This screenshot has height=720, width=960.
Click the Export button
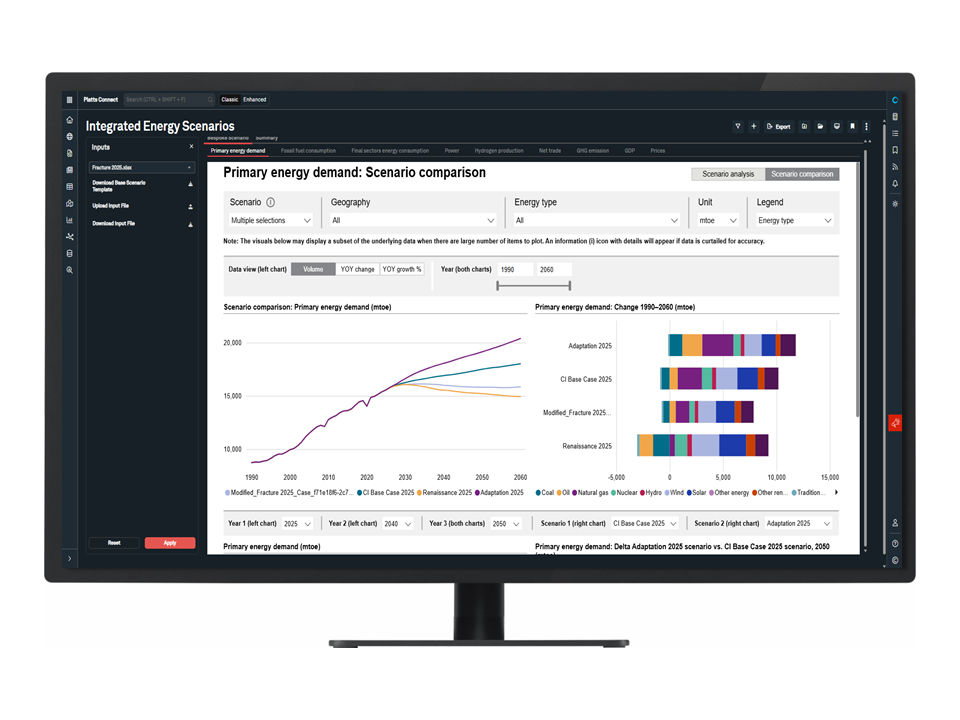778,127
